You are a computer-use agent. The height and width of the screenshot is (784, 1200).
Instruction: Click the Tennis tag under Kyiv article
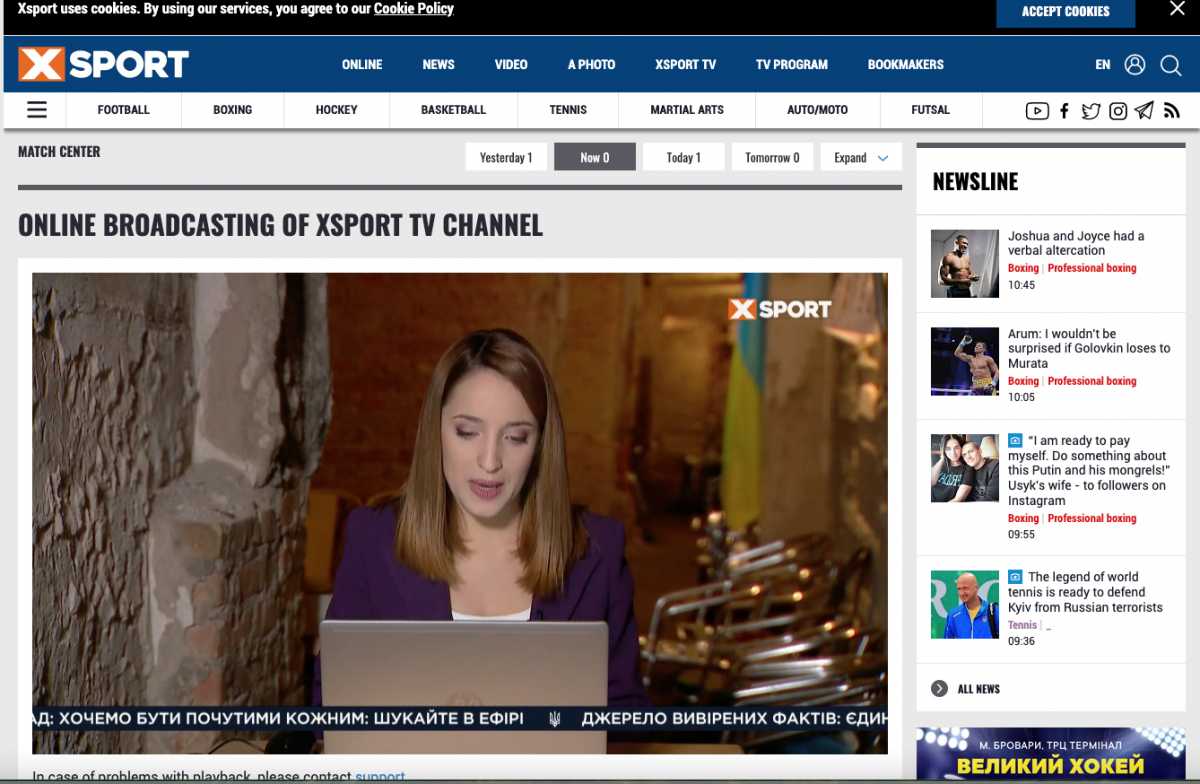point(1022,625)
